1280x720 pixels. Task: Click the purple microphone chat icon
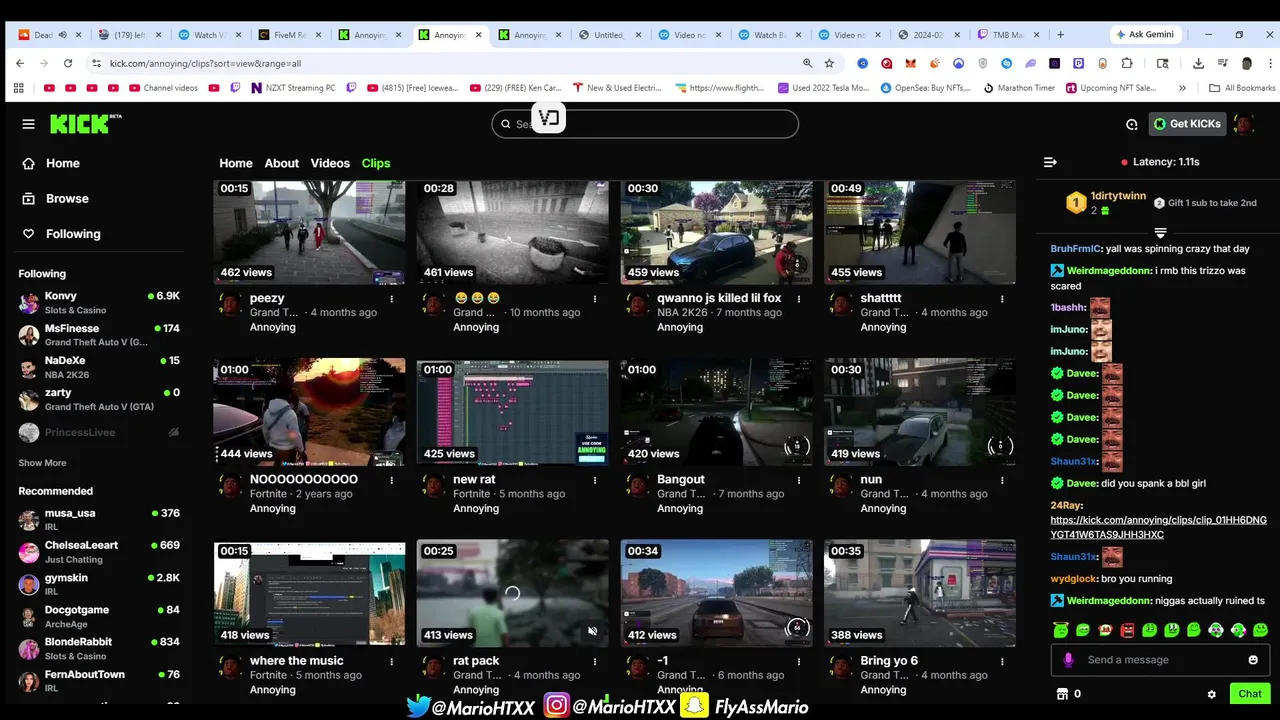1068,660
